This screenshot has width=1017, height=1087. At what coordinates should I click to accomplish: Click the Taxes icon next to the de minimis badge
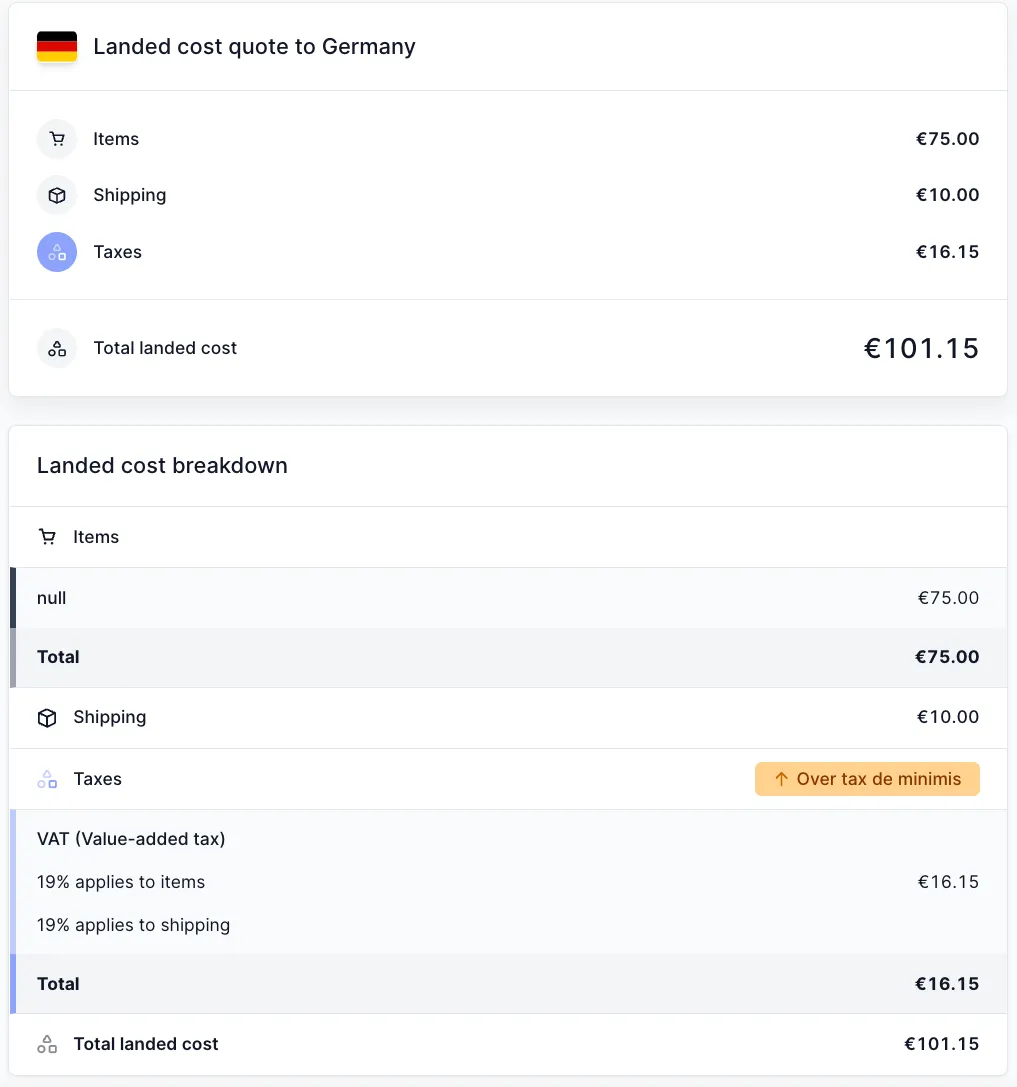click(x=47, y=779)
